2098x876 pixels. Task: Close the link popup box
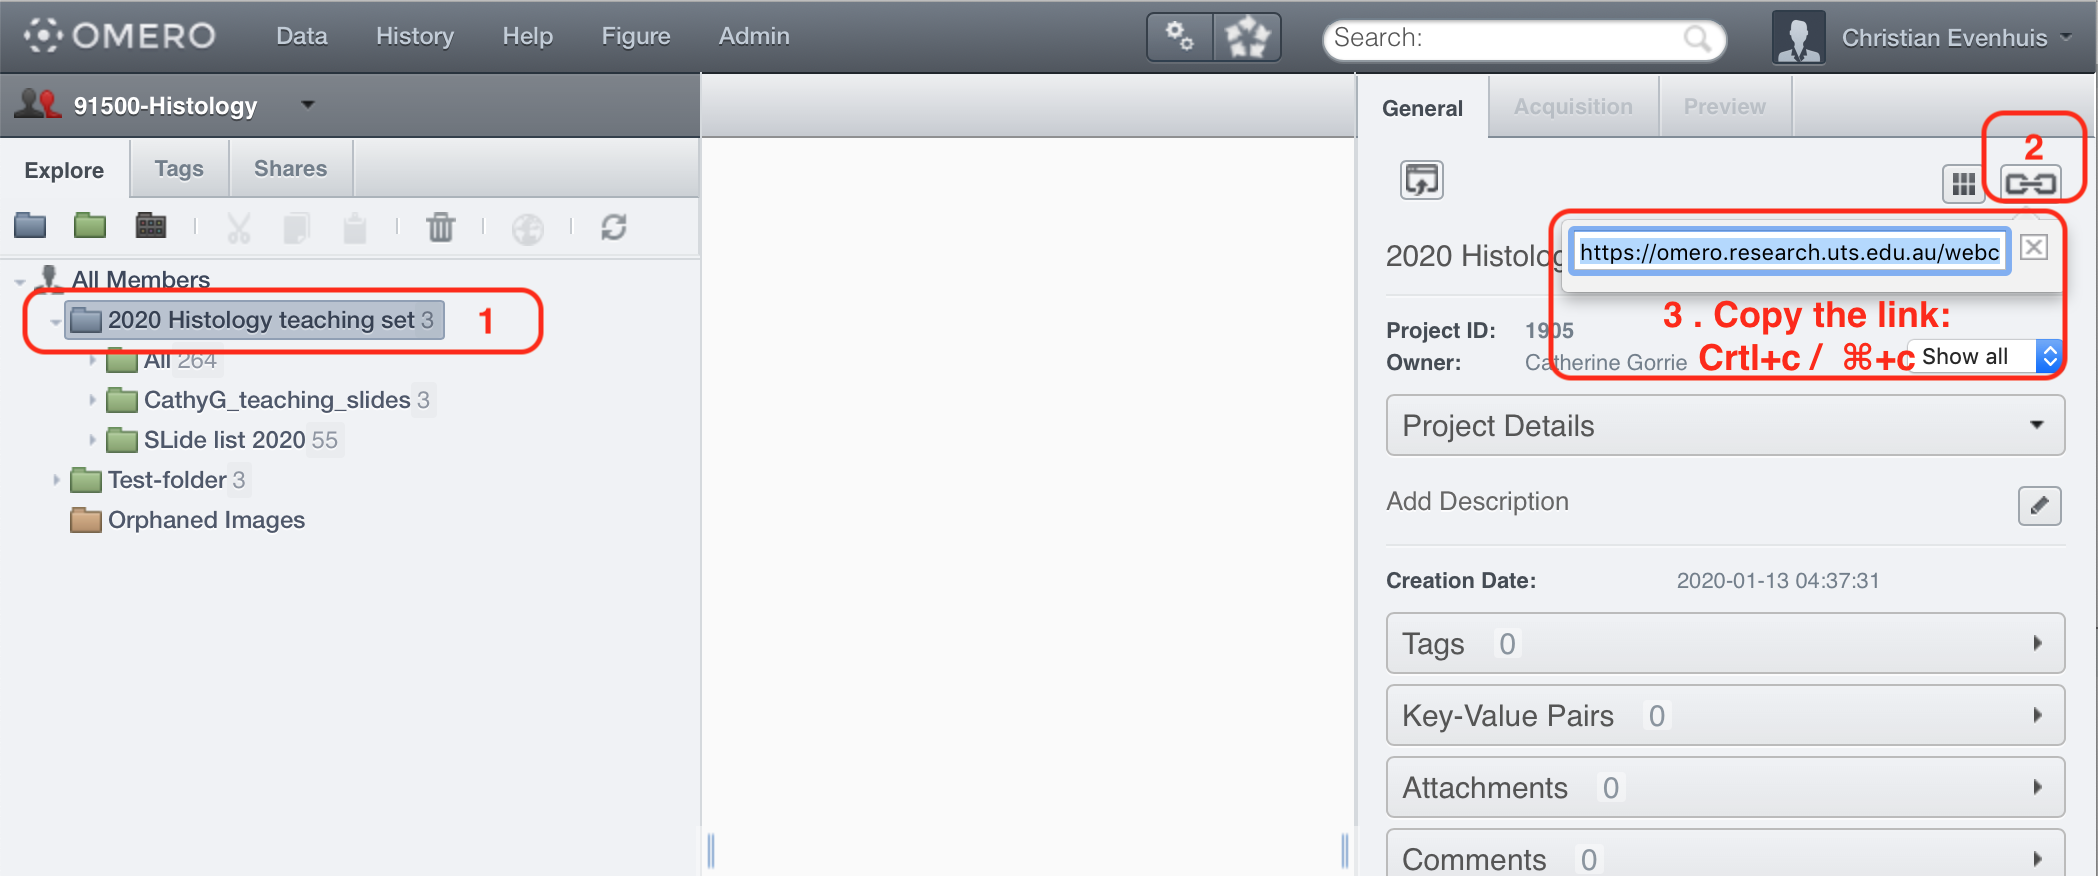pos(2034,247)
